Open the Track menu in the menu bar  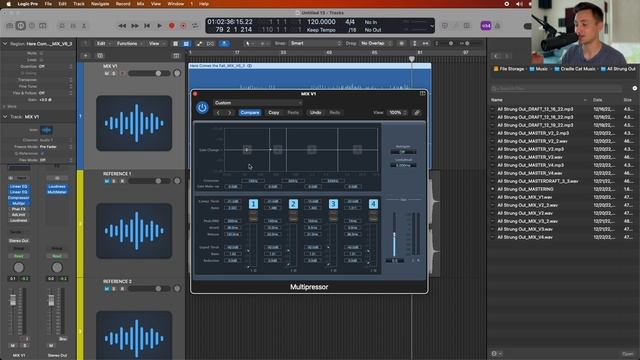[x=78, y=4]
